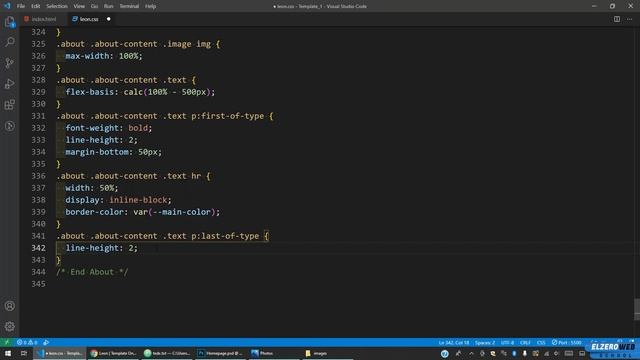Open the Source Control view
This screenshot has width=640, height=360.
9,63
